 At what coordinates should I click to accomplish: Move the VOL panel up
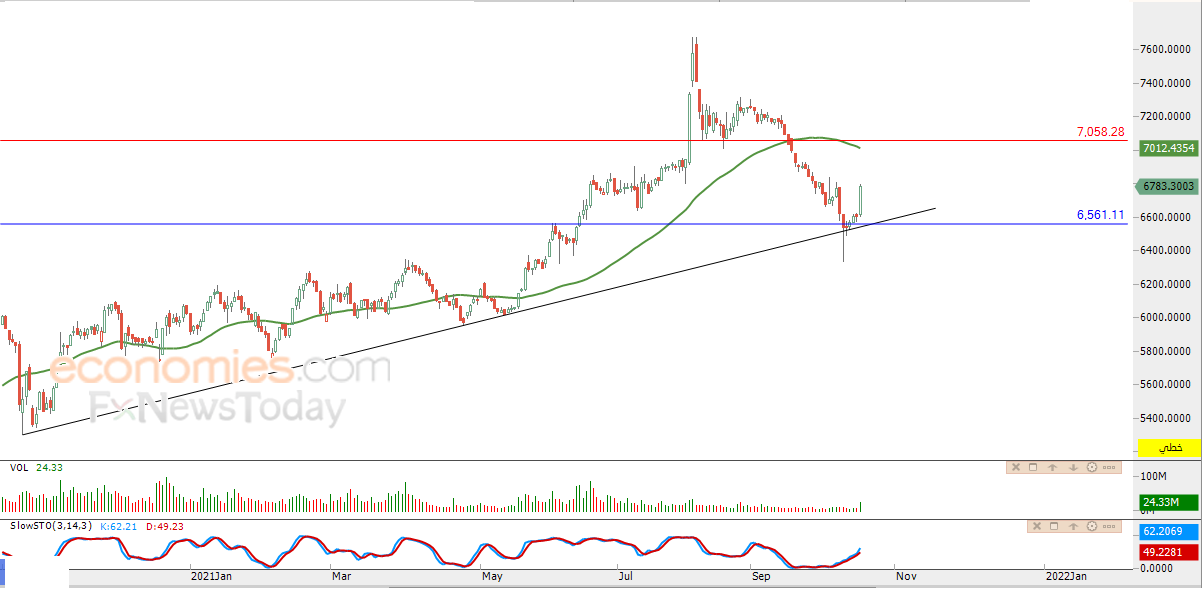coord(1052,467)
